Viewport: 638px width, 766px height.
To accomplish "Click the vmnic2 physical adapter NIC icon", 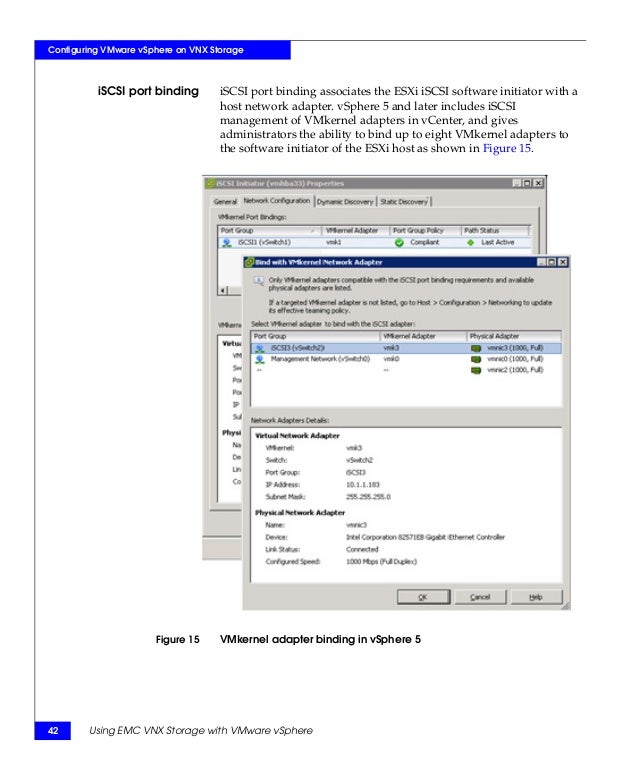I will point(476,370).
